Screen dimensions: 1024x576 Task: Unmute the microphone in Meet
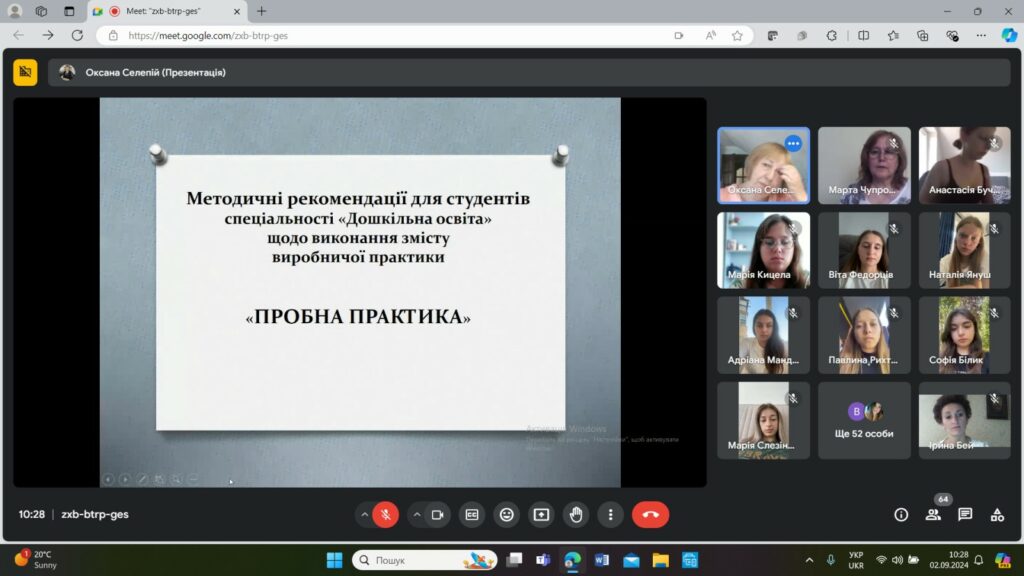tap(385, 515)
